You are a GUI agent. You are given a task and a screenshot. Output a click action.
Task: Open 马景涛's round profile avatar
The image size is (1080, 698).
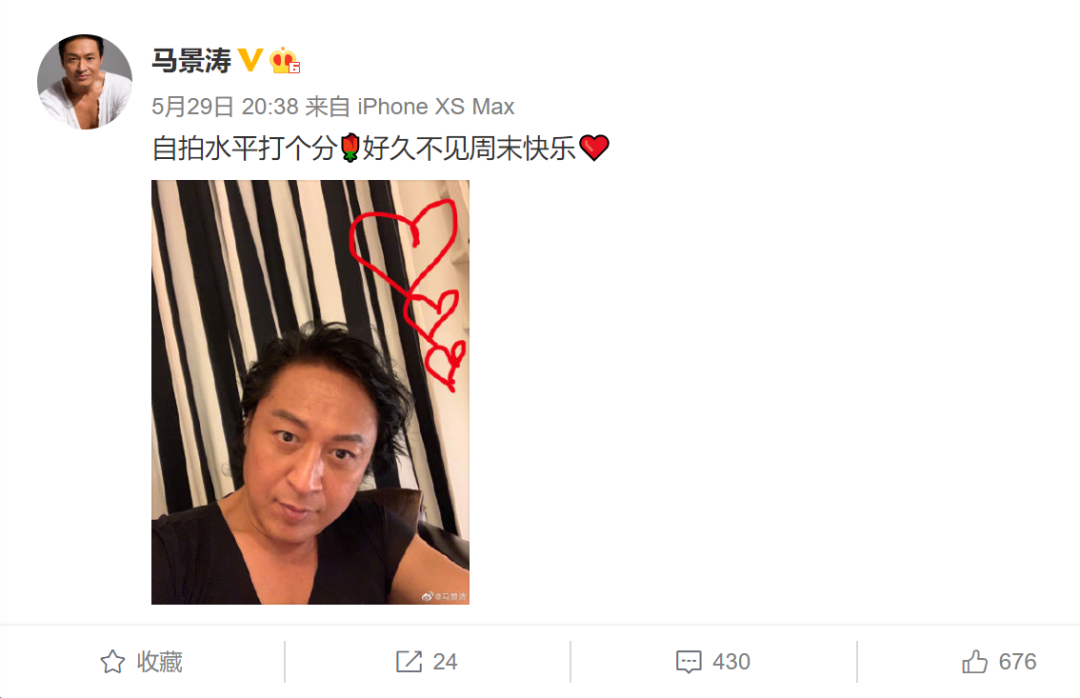[x=85, y=82]
